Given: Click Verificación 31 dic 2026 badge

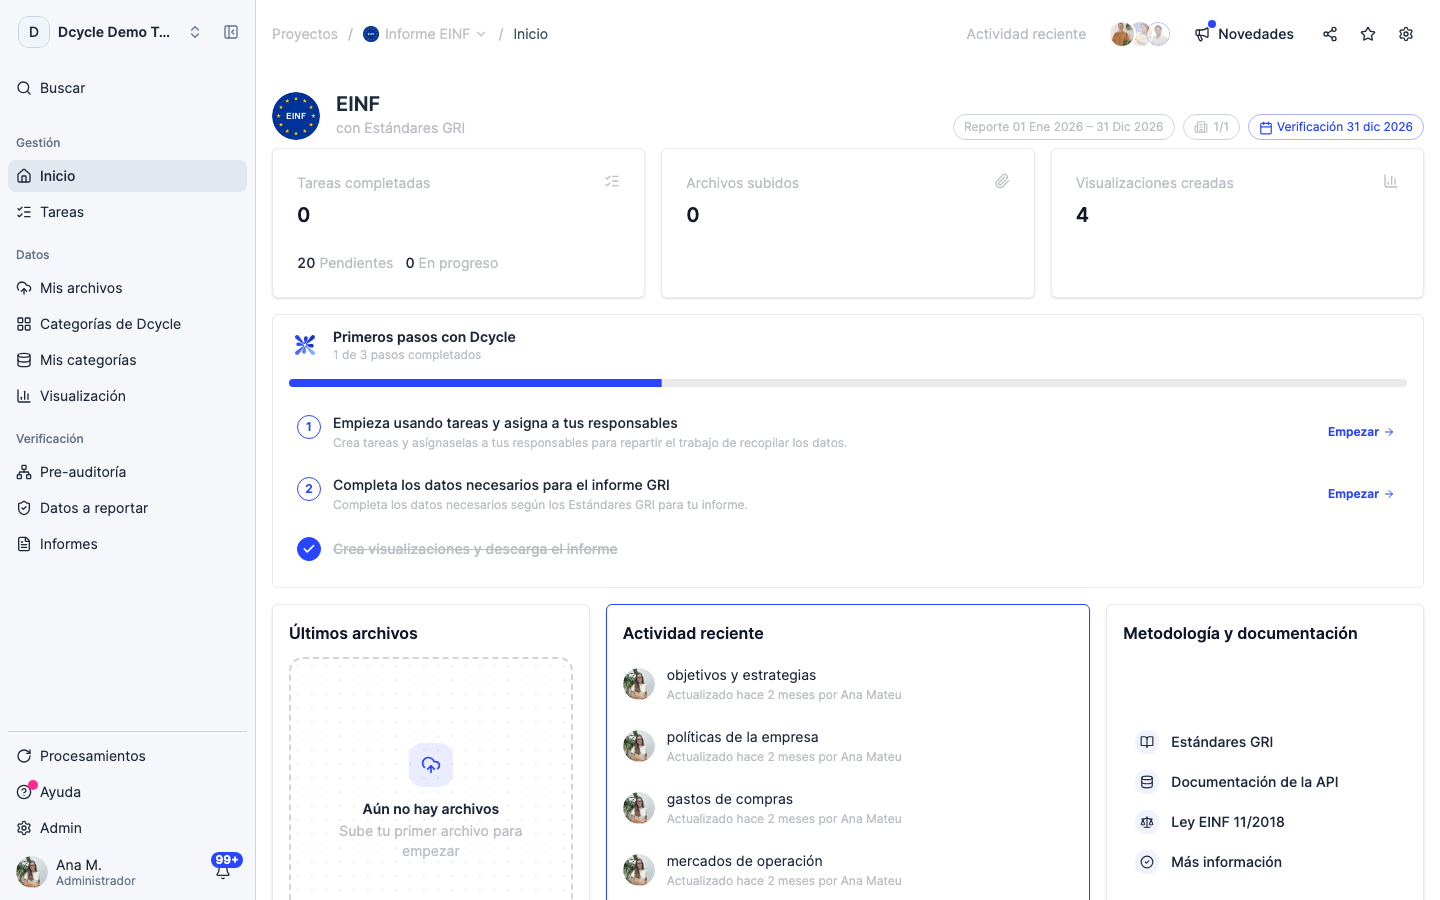Looking at the screenshot, I should point(1335,127).
